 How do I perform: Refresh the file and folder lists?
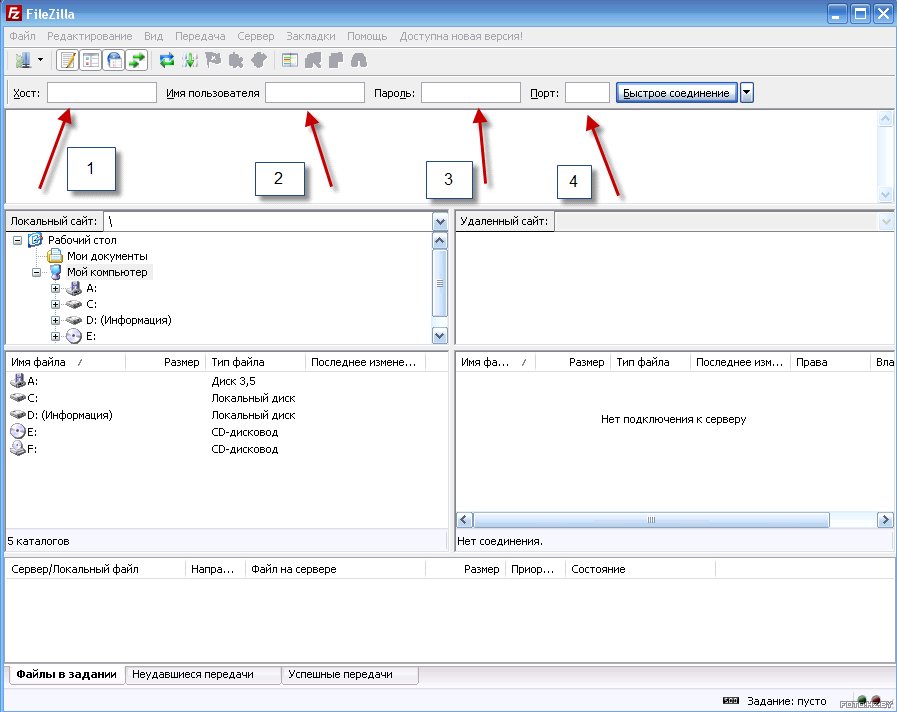click(166, 60)
